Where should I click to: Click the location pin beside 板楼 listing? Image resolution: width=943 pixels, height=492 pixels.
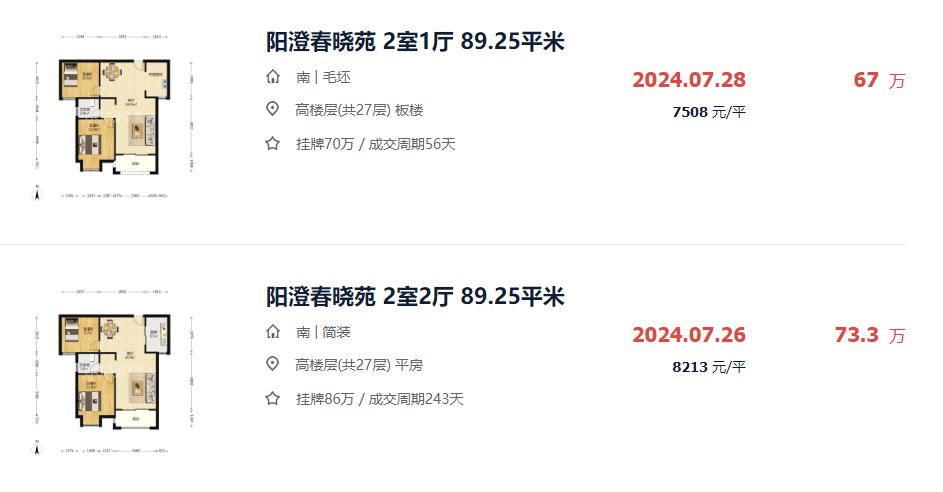point(272,110)
